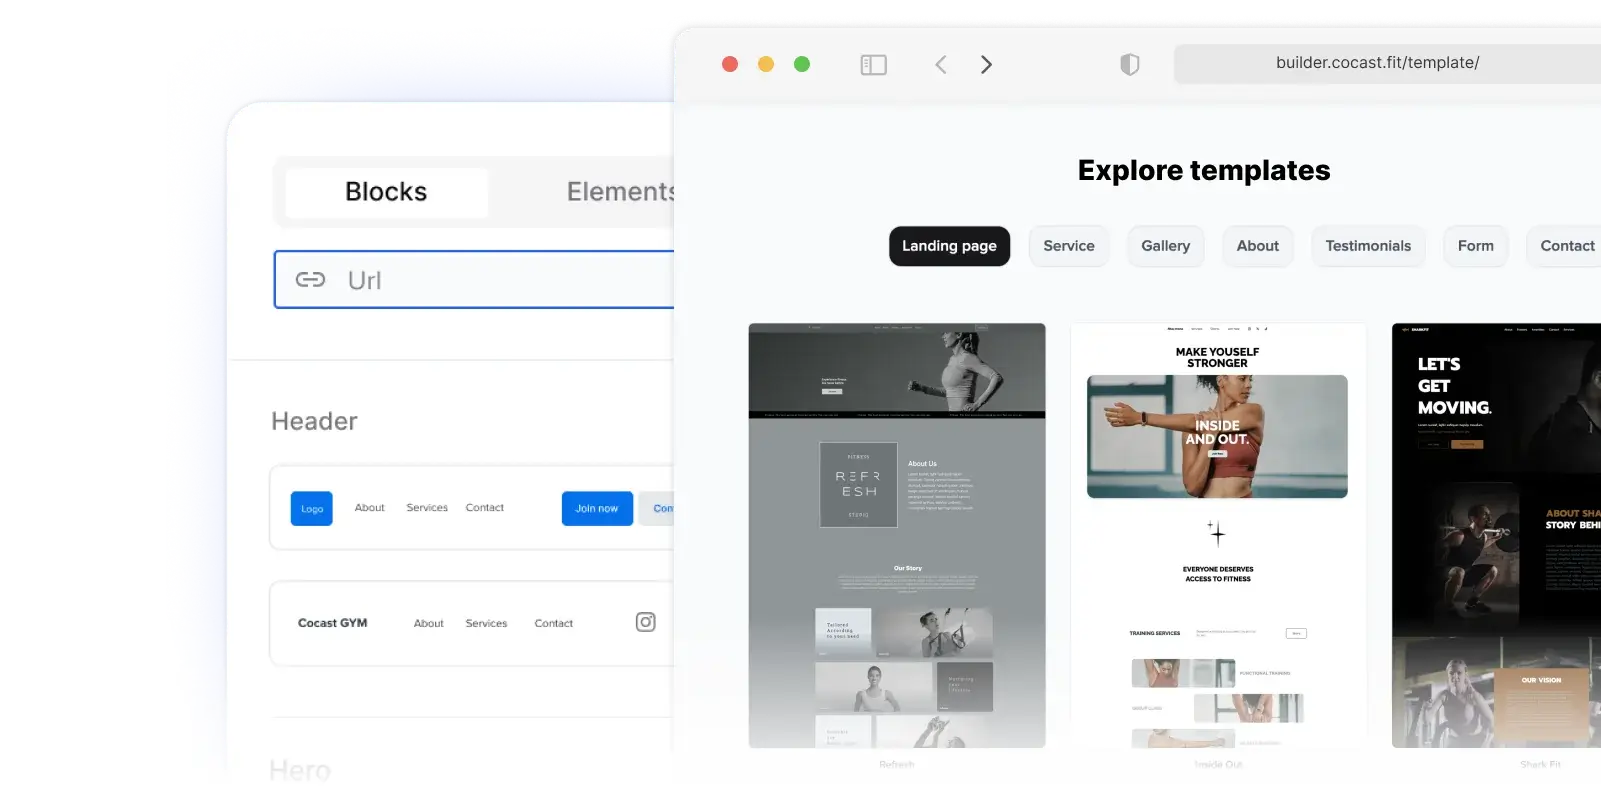Viewport: 1601px width, 800px height.
Task: Open the Let's Get Moving template thumbnail
Action: (x=1496, y=535)
